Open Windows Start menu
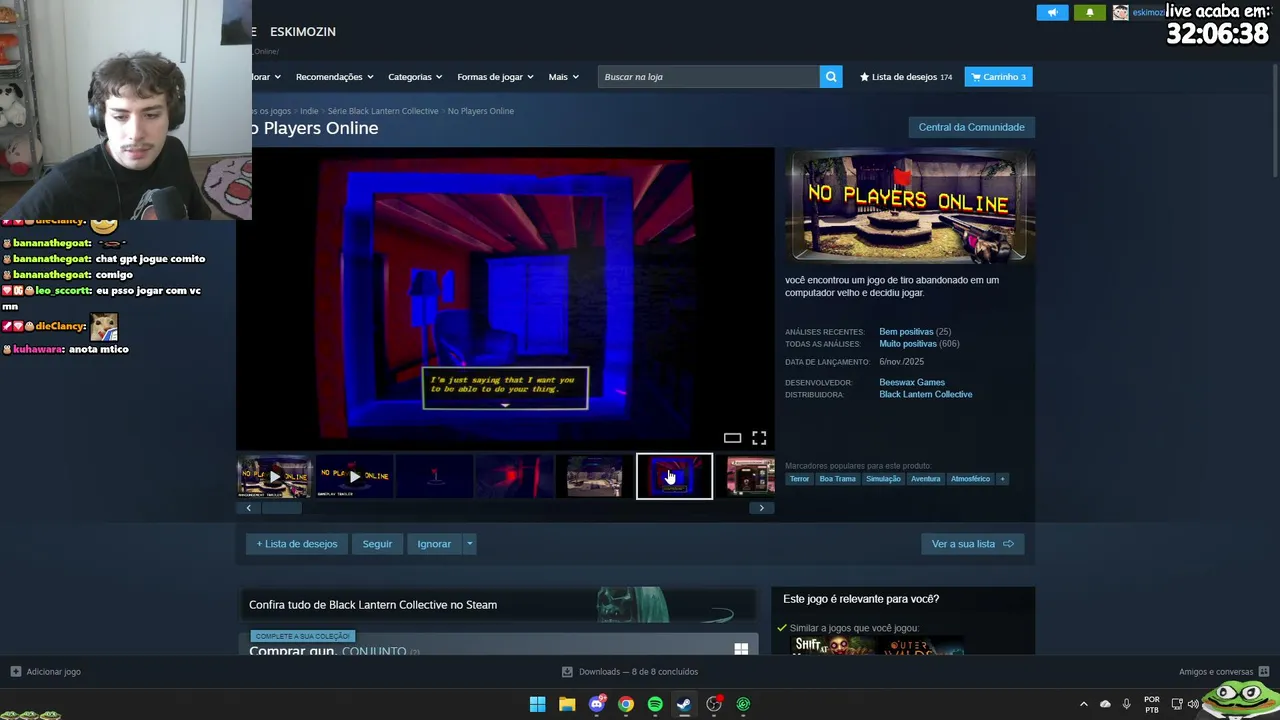Image resolution: width=1280 pixels, height=720 pixels. tap(537, 704)
